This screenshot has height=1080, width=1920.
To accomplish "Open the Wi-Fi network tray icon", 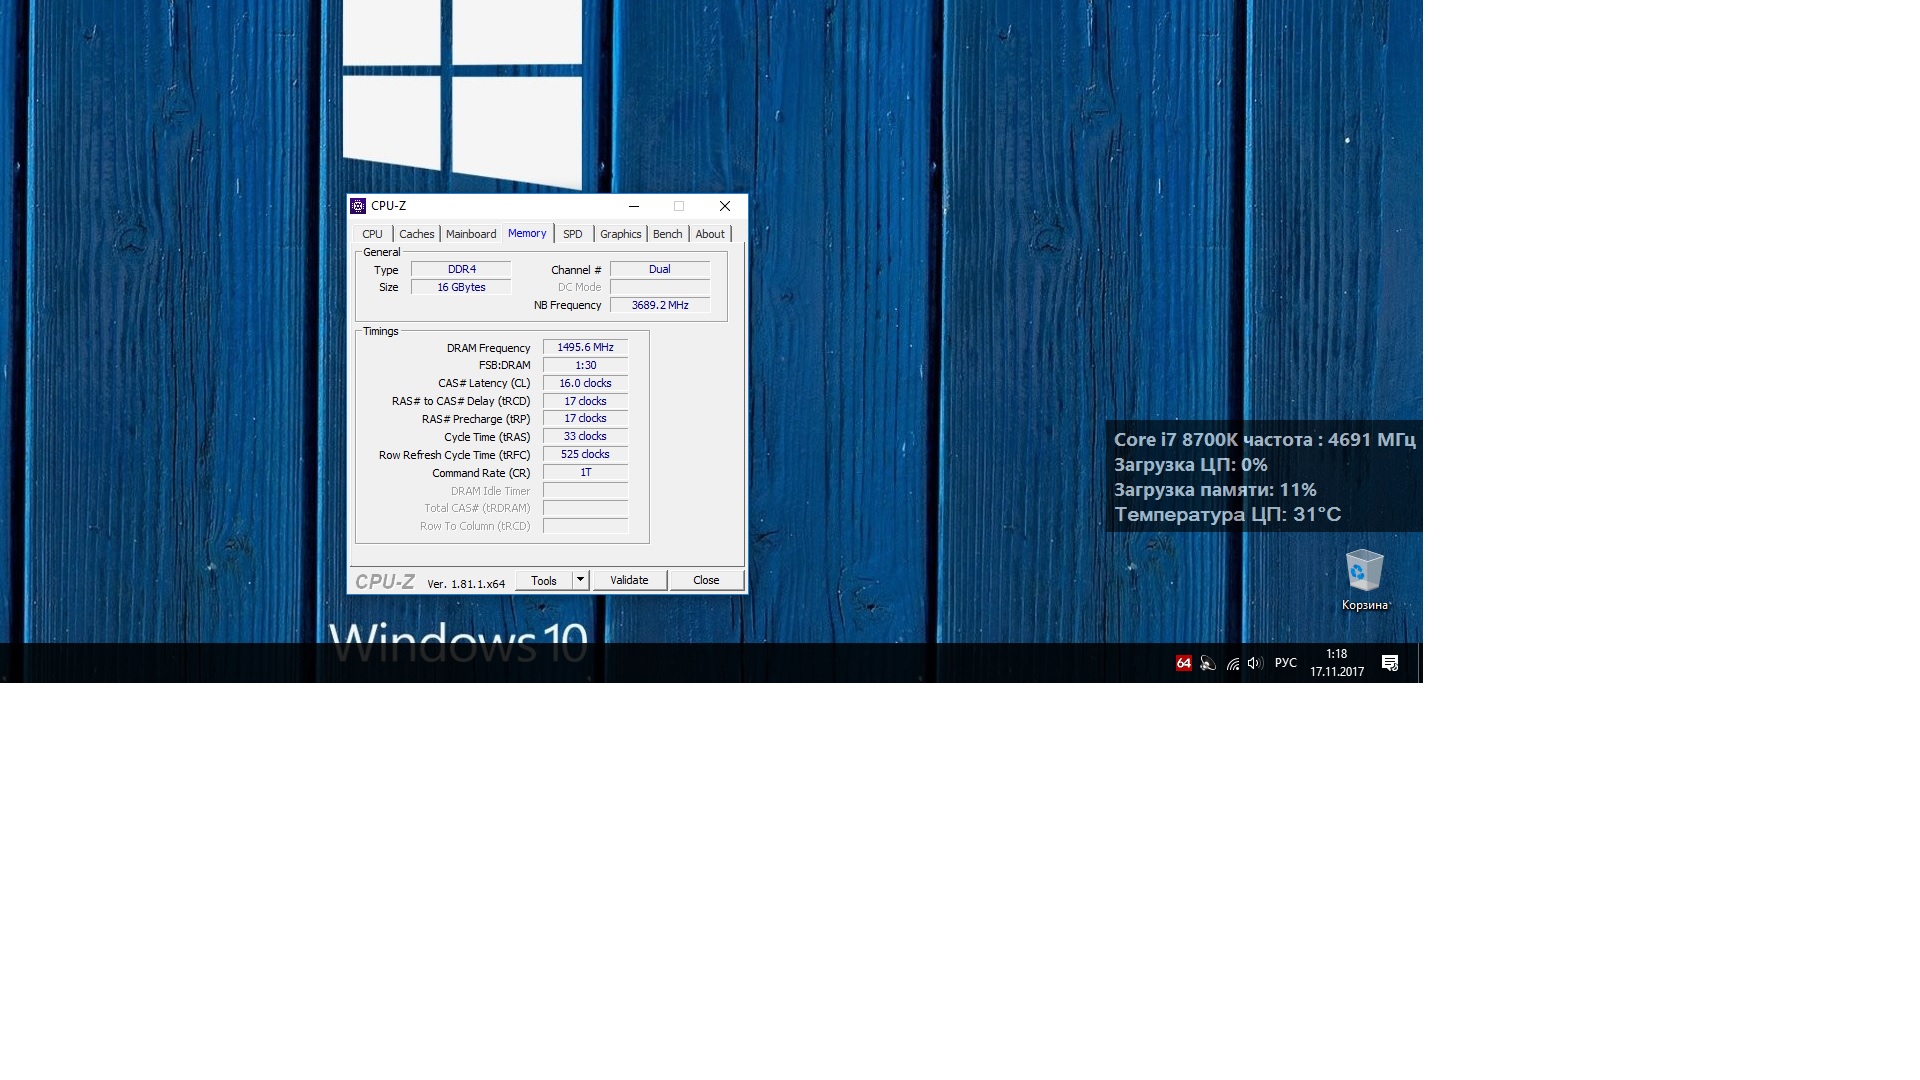I will pyautogui.click(x=1232, y=663).
